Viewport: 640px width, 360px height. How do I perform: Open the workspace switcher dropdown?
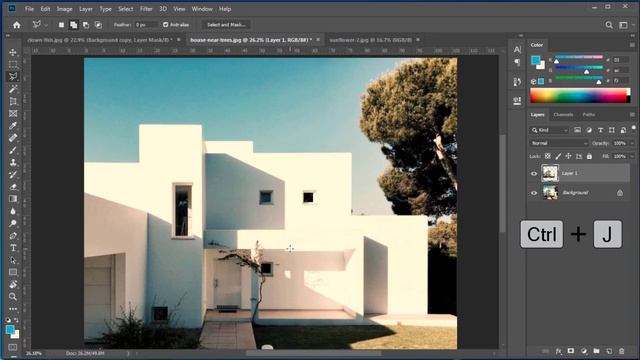point(624,25)
